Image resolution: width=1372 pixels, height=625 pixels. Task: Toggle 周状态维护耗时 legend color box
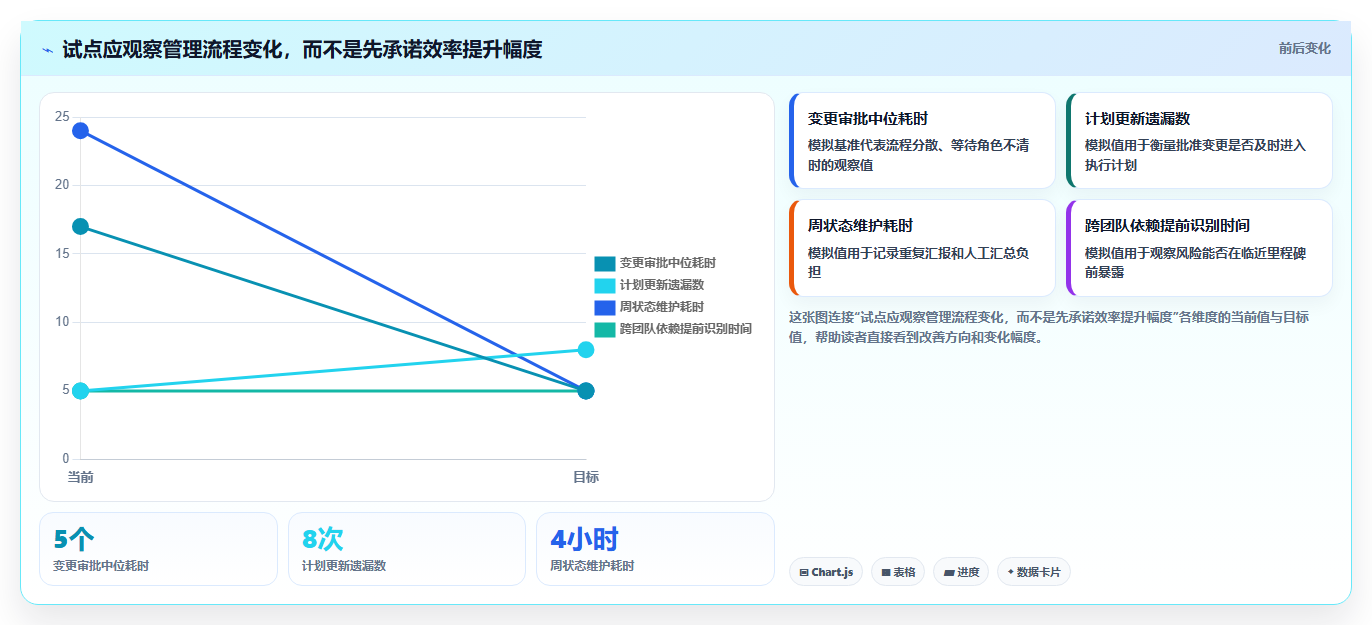pyautogui.click(x=605, y=307)
